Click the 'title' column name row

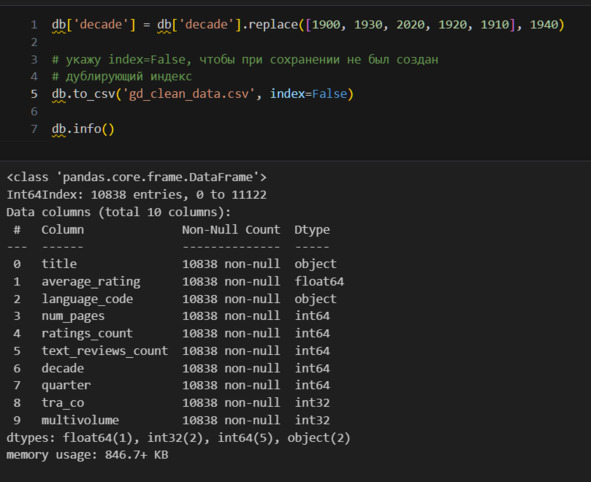tap(59, 264)
